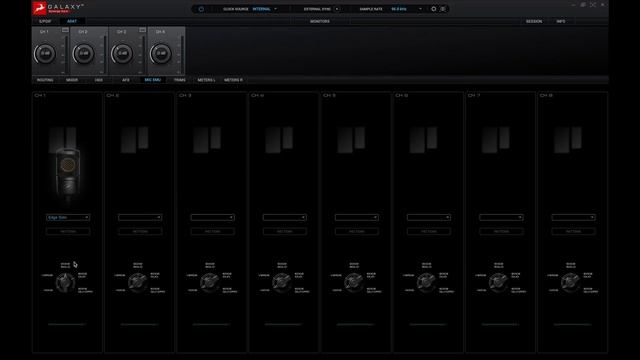The height and width of the screenshot is (360, 640).
Task: Click the polar pattern knob in CH 5 strip
Action: pyautogui.click(x=354, y=282)
